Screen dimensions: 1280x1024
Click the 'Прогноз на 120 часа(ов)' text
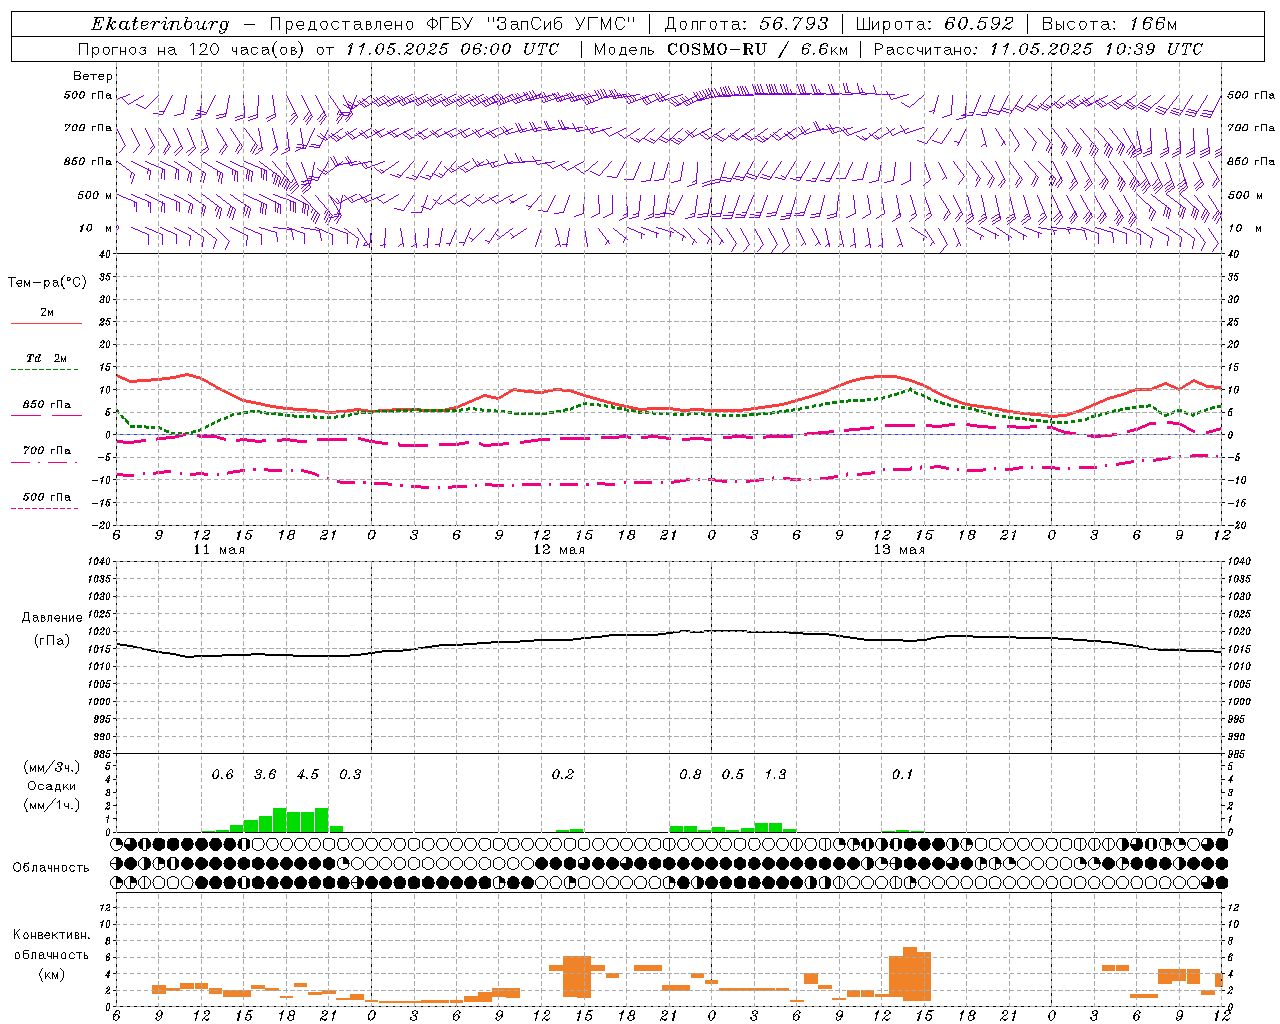(193, 49)
